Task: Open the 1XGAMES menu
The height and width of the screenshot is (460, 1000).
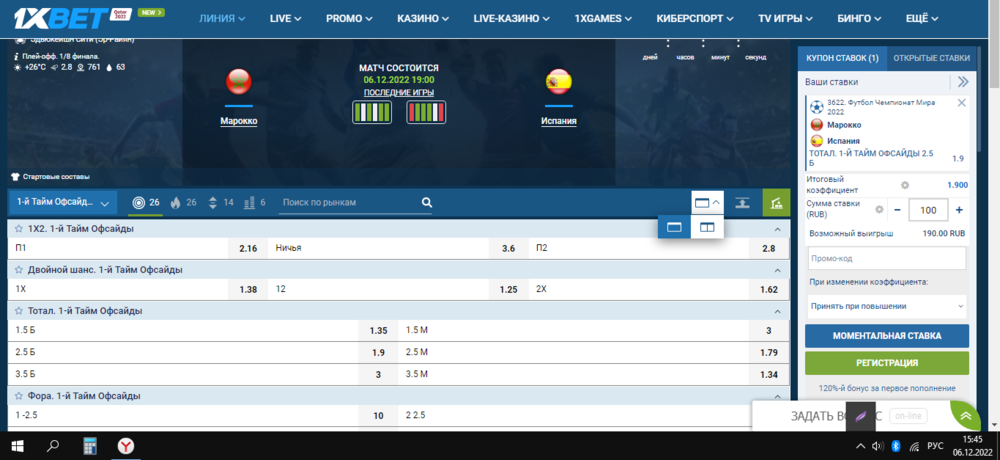Action: pyautogui.click(x=603, y=19)
